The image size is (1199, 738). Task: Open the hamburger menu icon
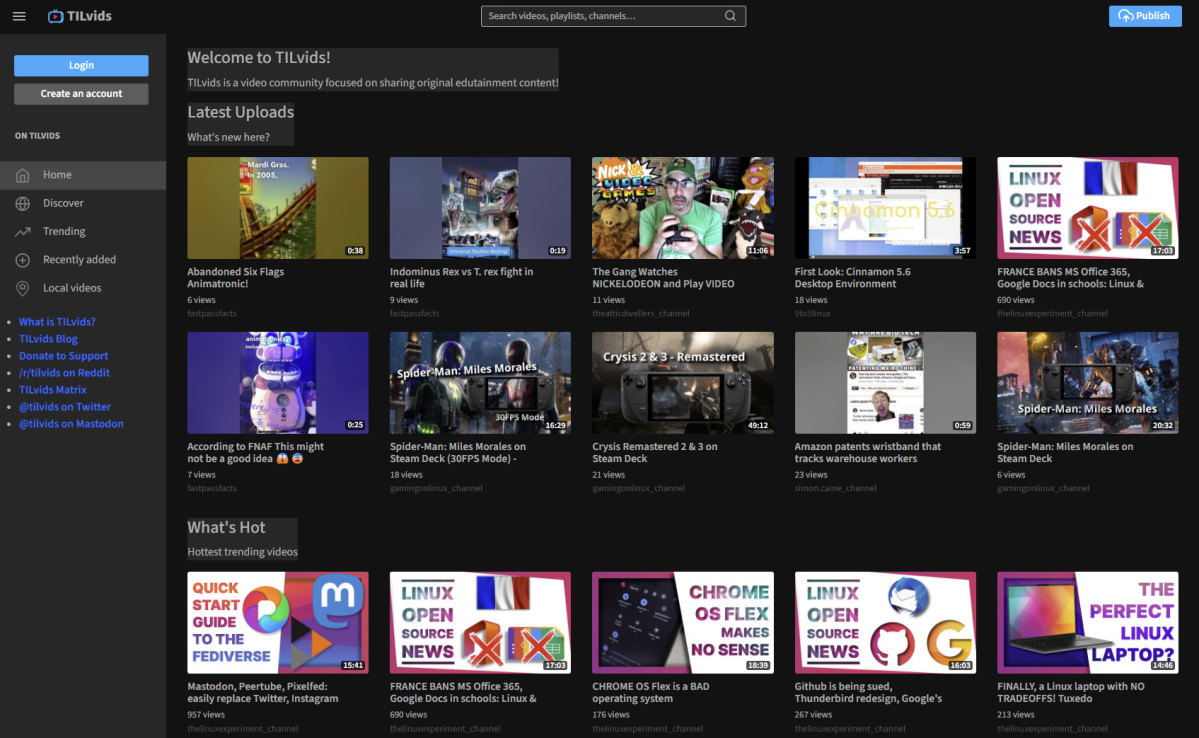19,16
